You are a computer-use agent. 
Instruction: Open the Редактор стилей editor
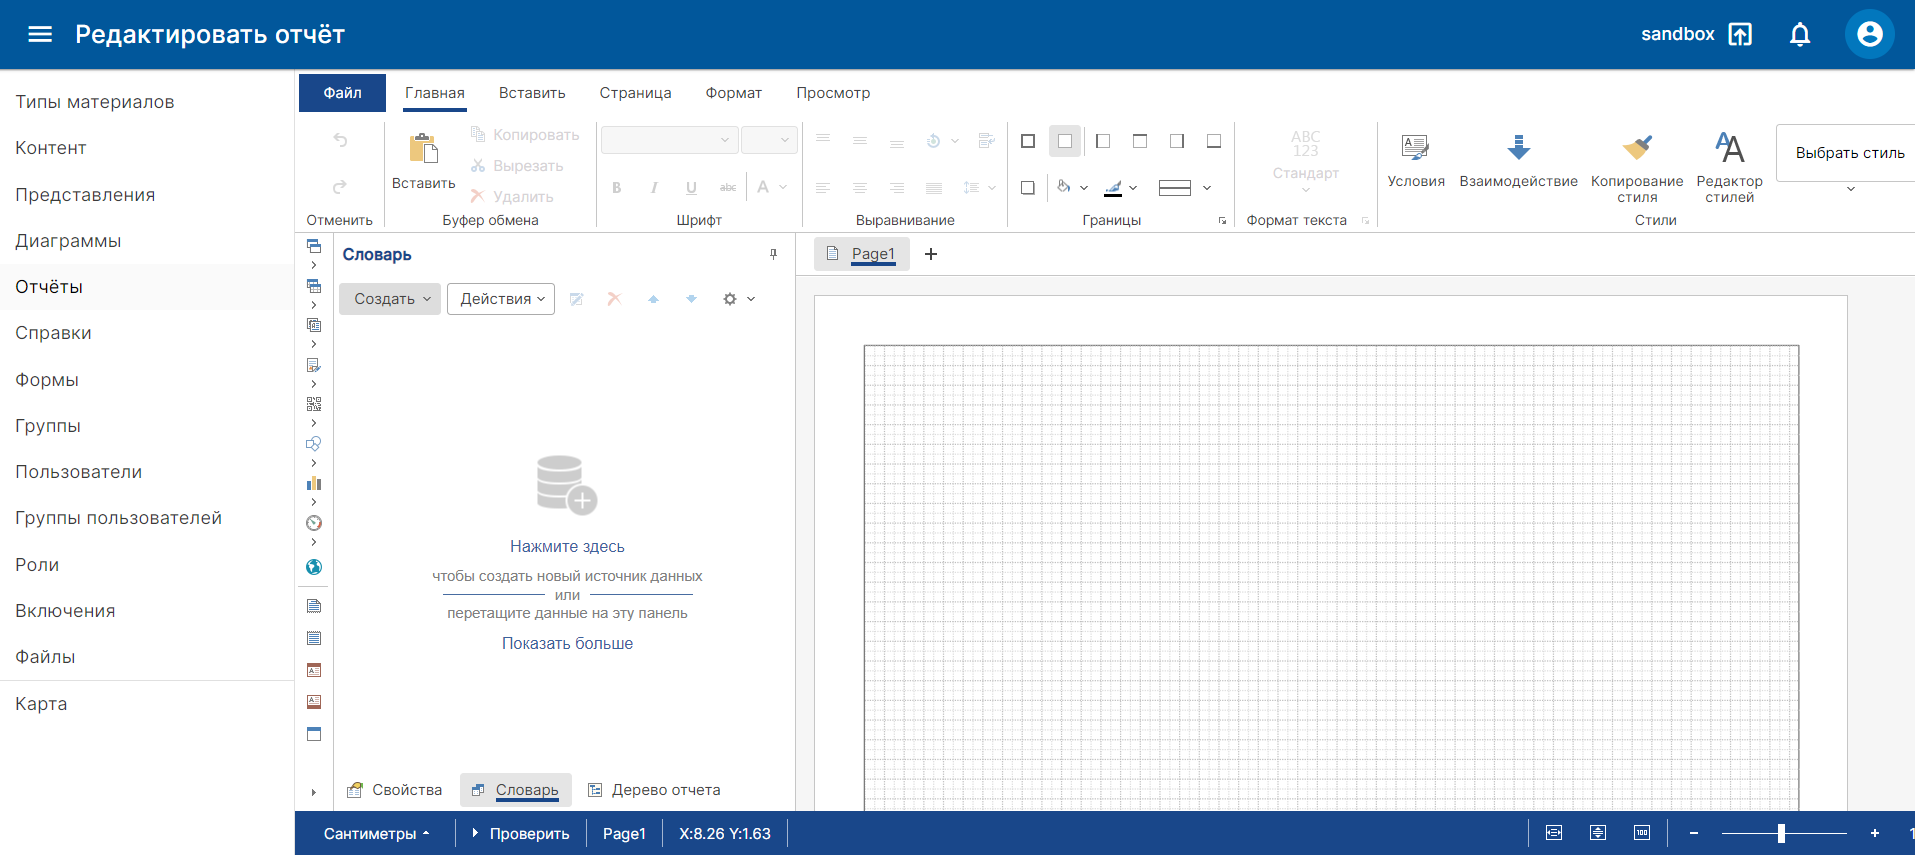pos(1729,167)
